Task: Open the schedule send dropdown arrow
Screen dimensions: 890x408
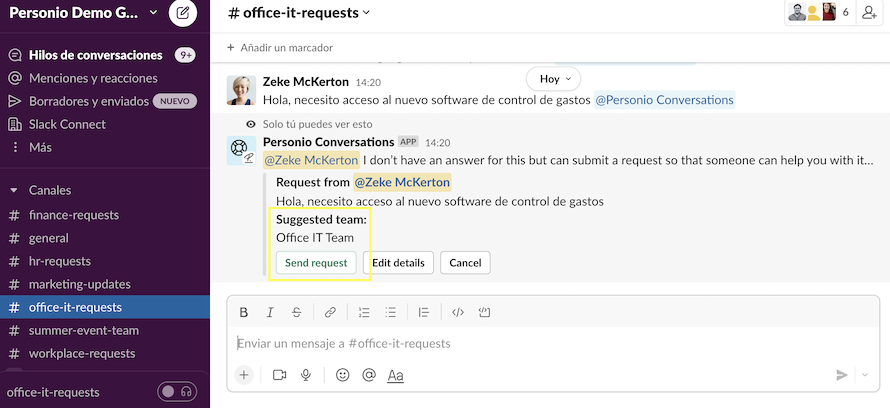Action: click(x=865, y=375)
